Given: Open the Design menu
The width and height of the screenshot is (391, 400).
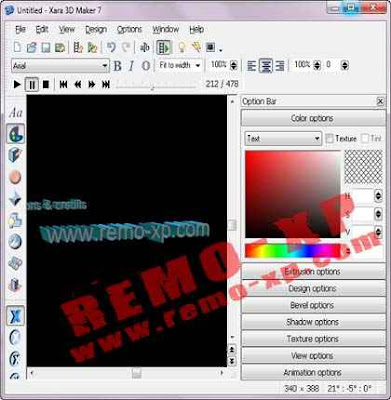Looking at the screenshot, I should [96, 29].
